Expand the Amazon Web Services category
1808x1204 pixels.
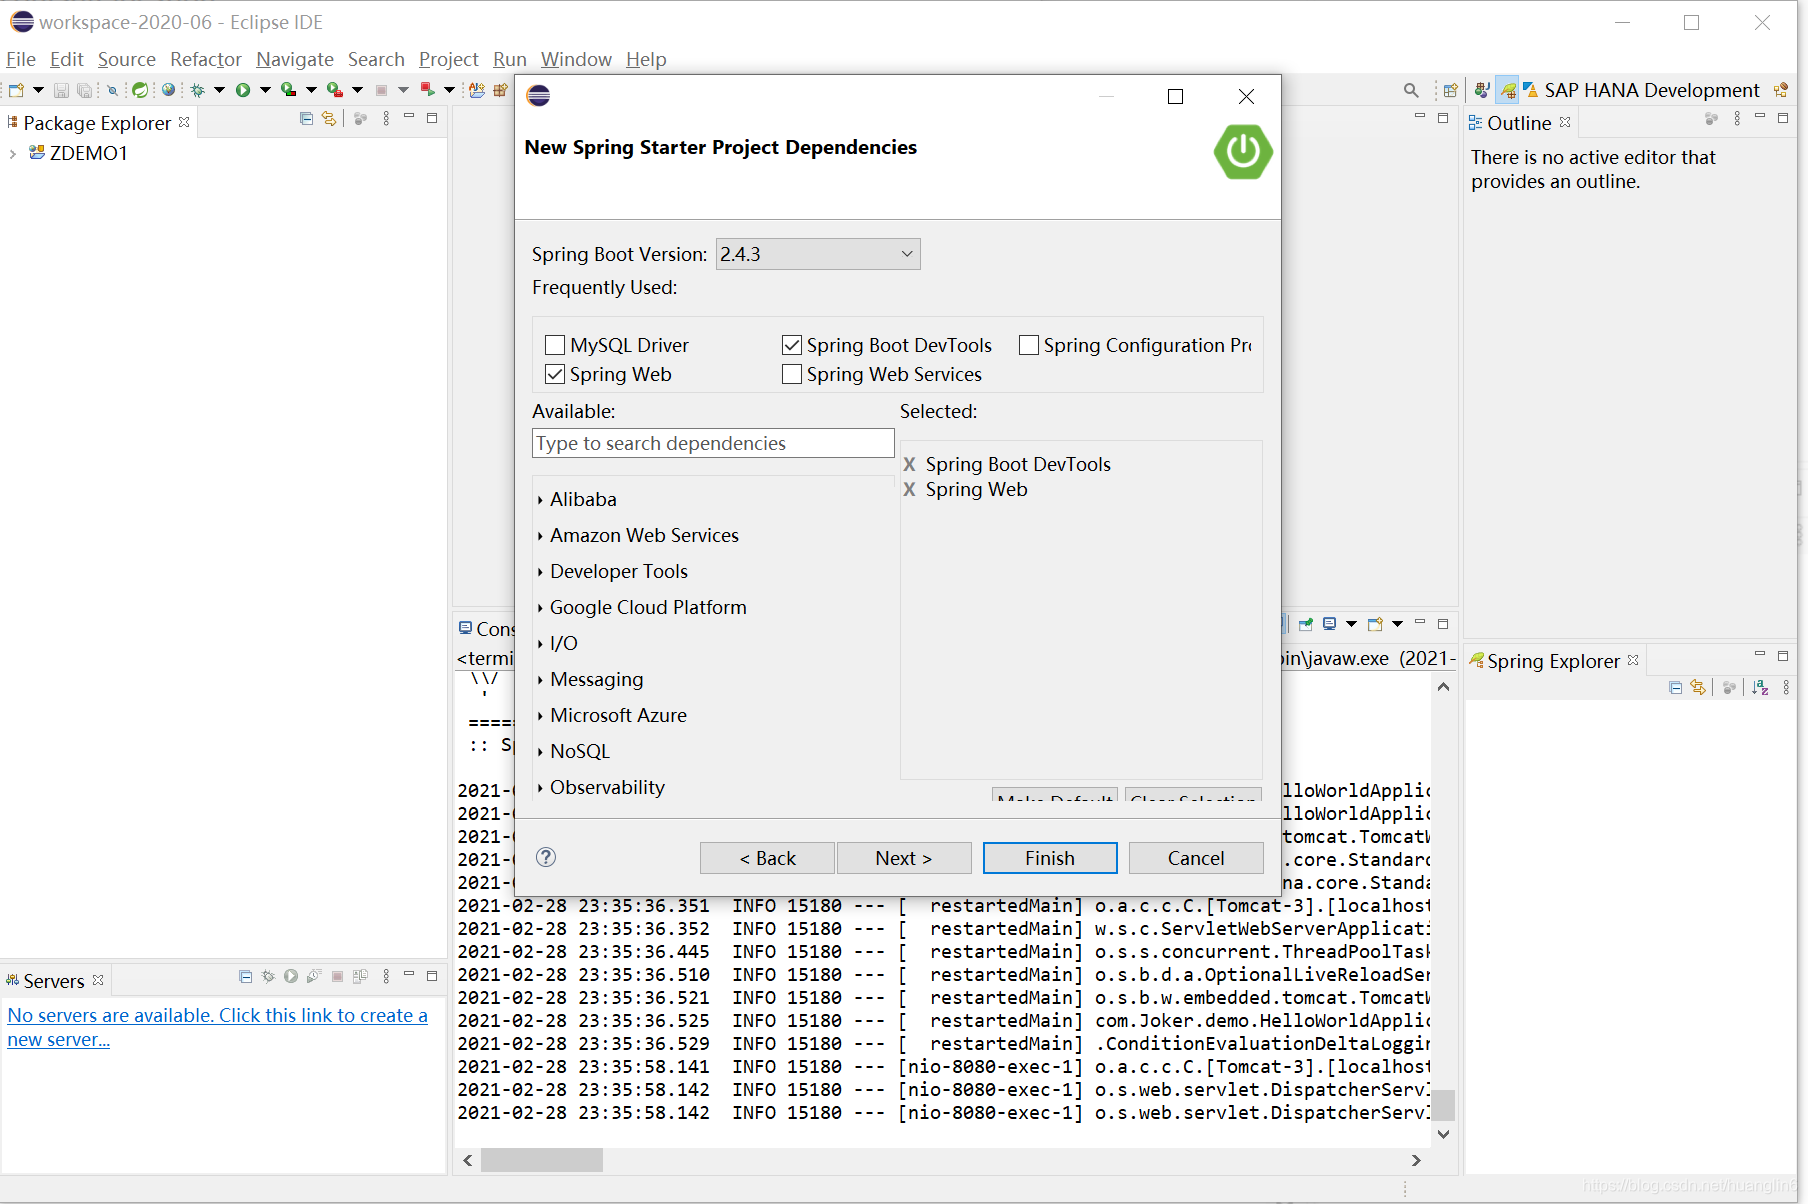[540, 536]
